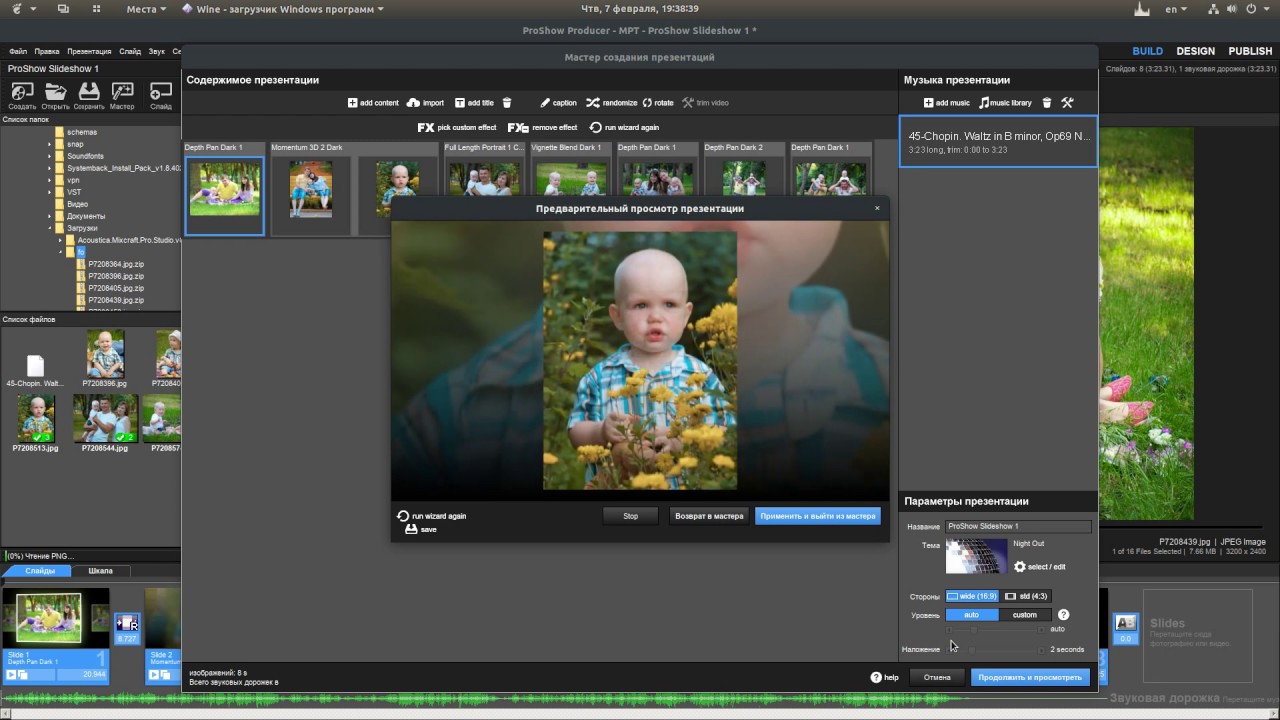Close the preview dialog
Screen dimensions: 1280x720
(877, 209)
